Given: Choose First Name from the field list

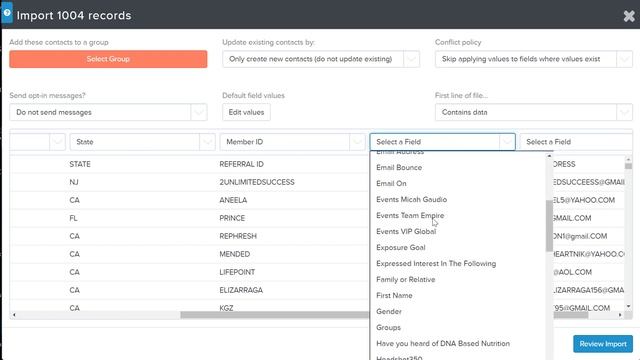Looking at the screenshot, I should coord(394,296).
